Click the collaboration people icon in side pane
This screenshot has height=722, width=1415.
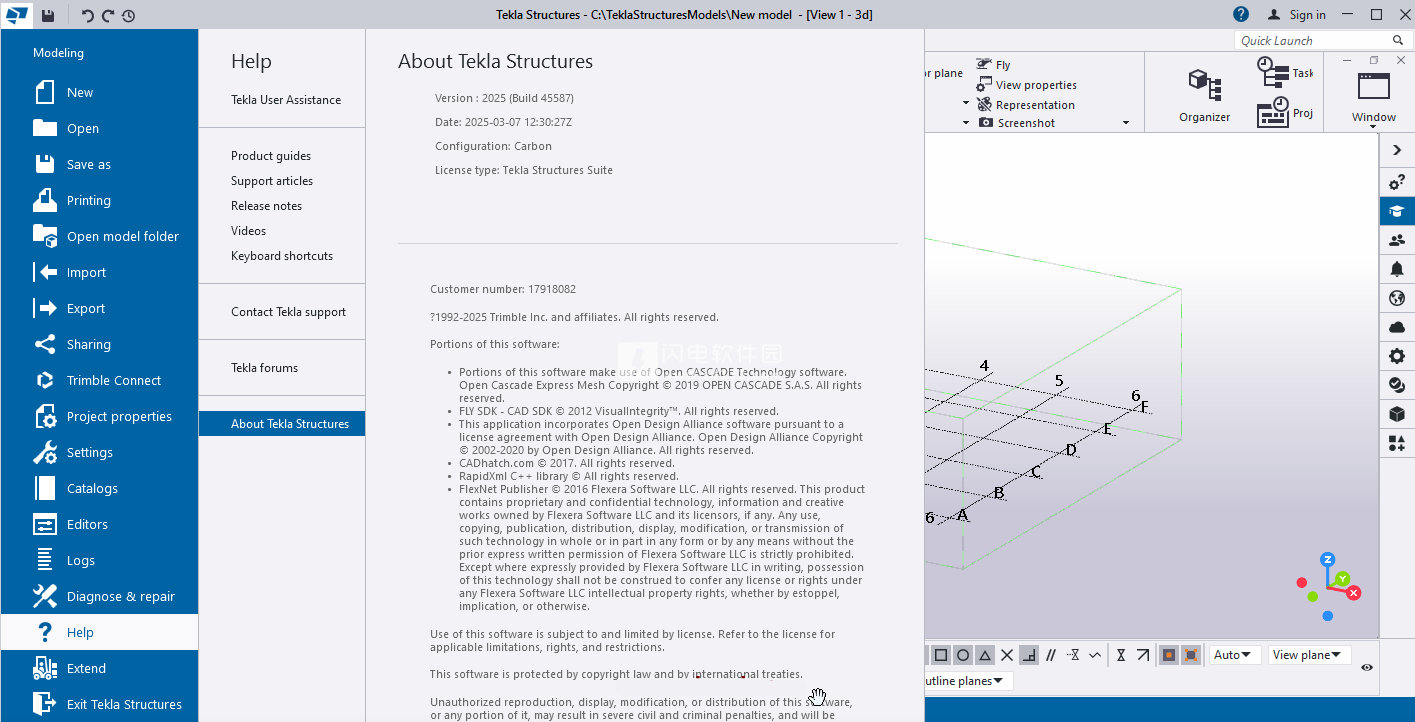click(x=1396, y=240)
